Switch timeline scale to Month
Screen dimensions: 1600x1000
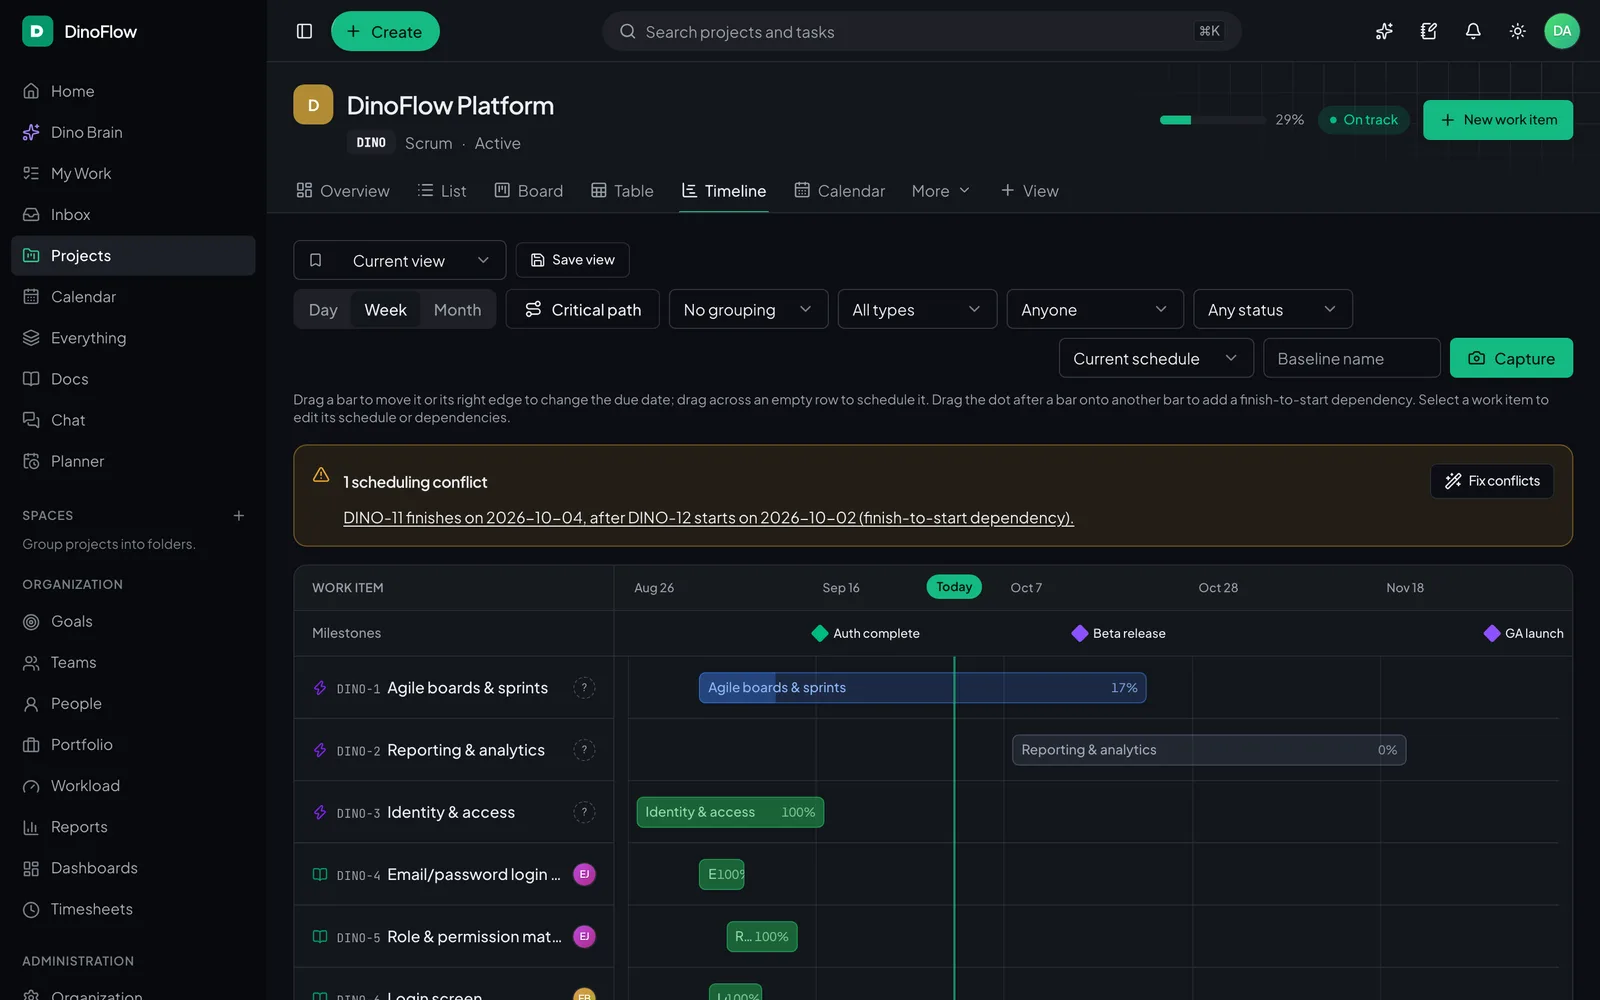click(x=457, y=310)
